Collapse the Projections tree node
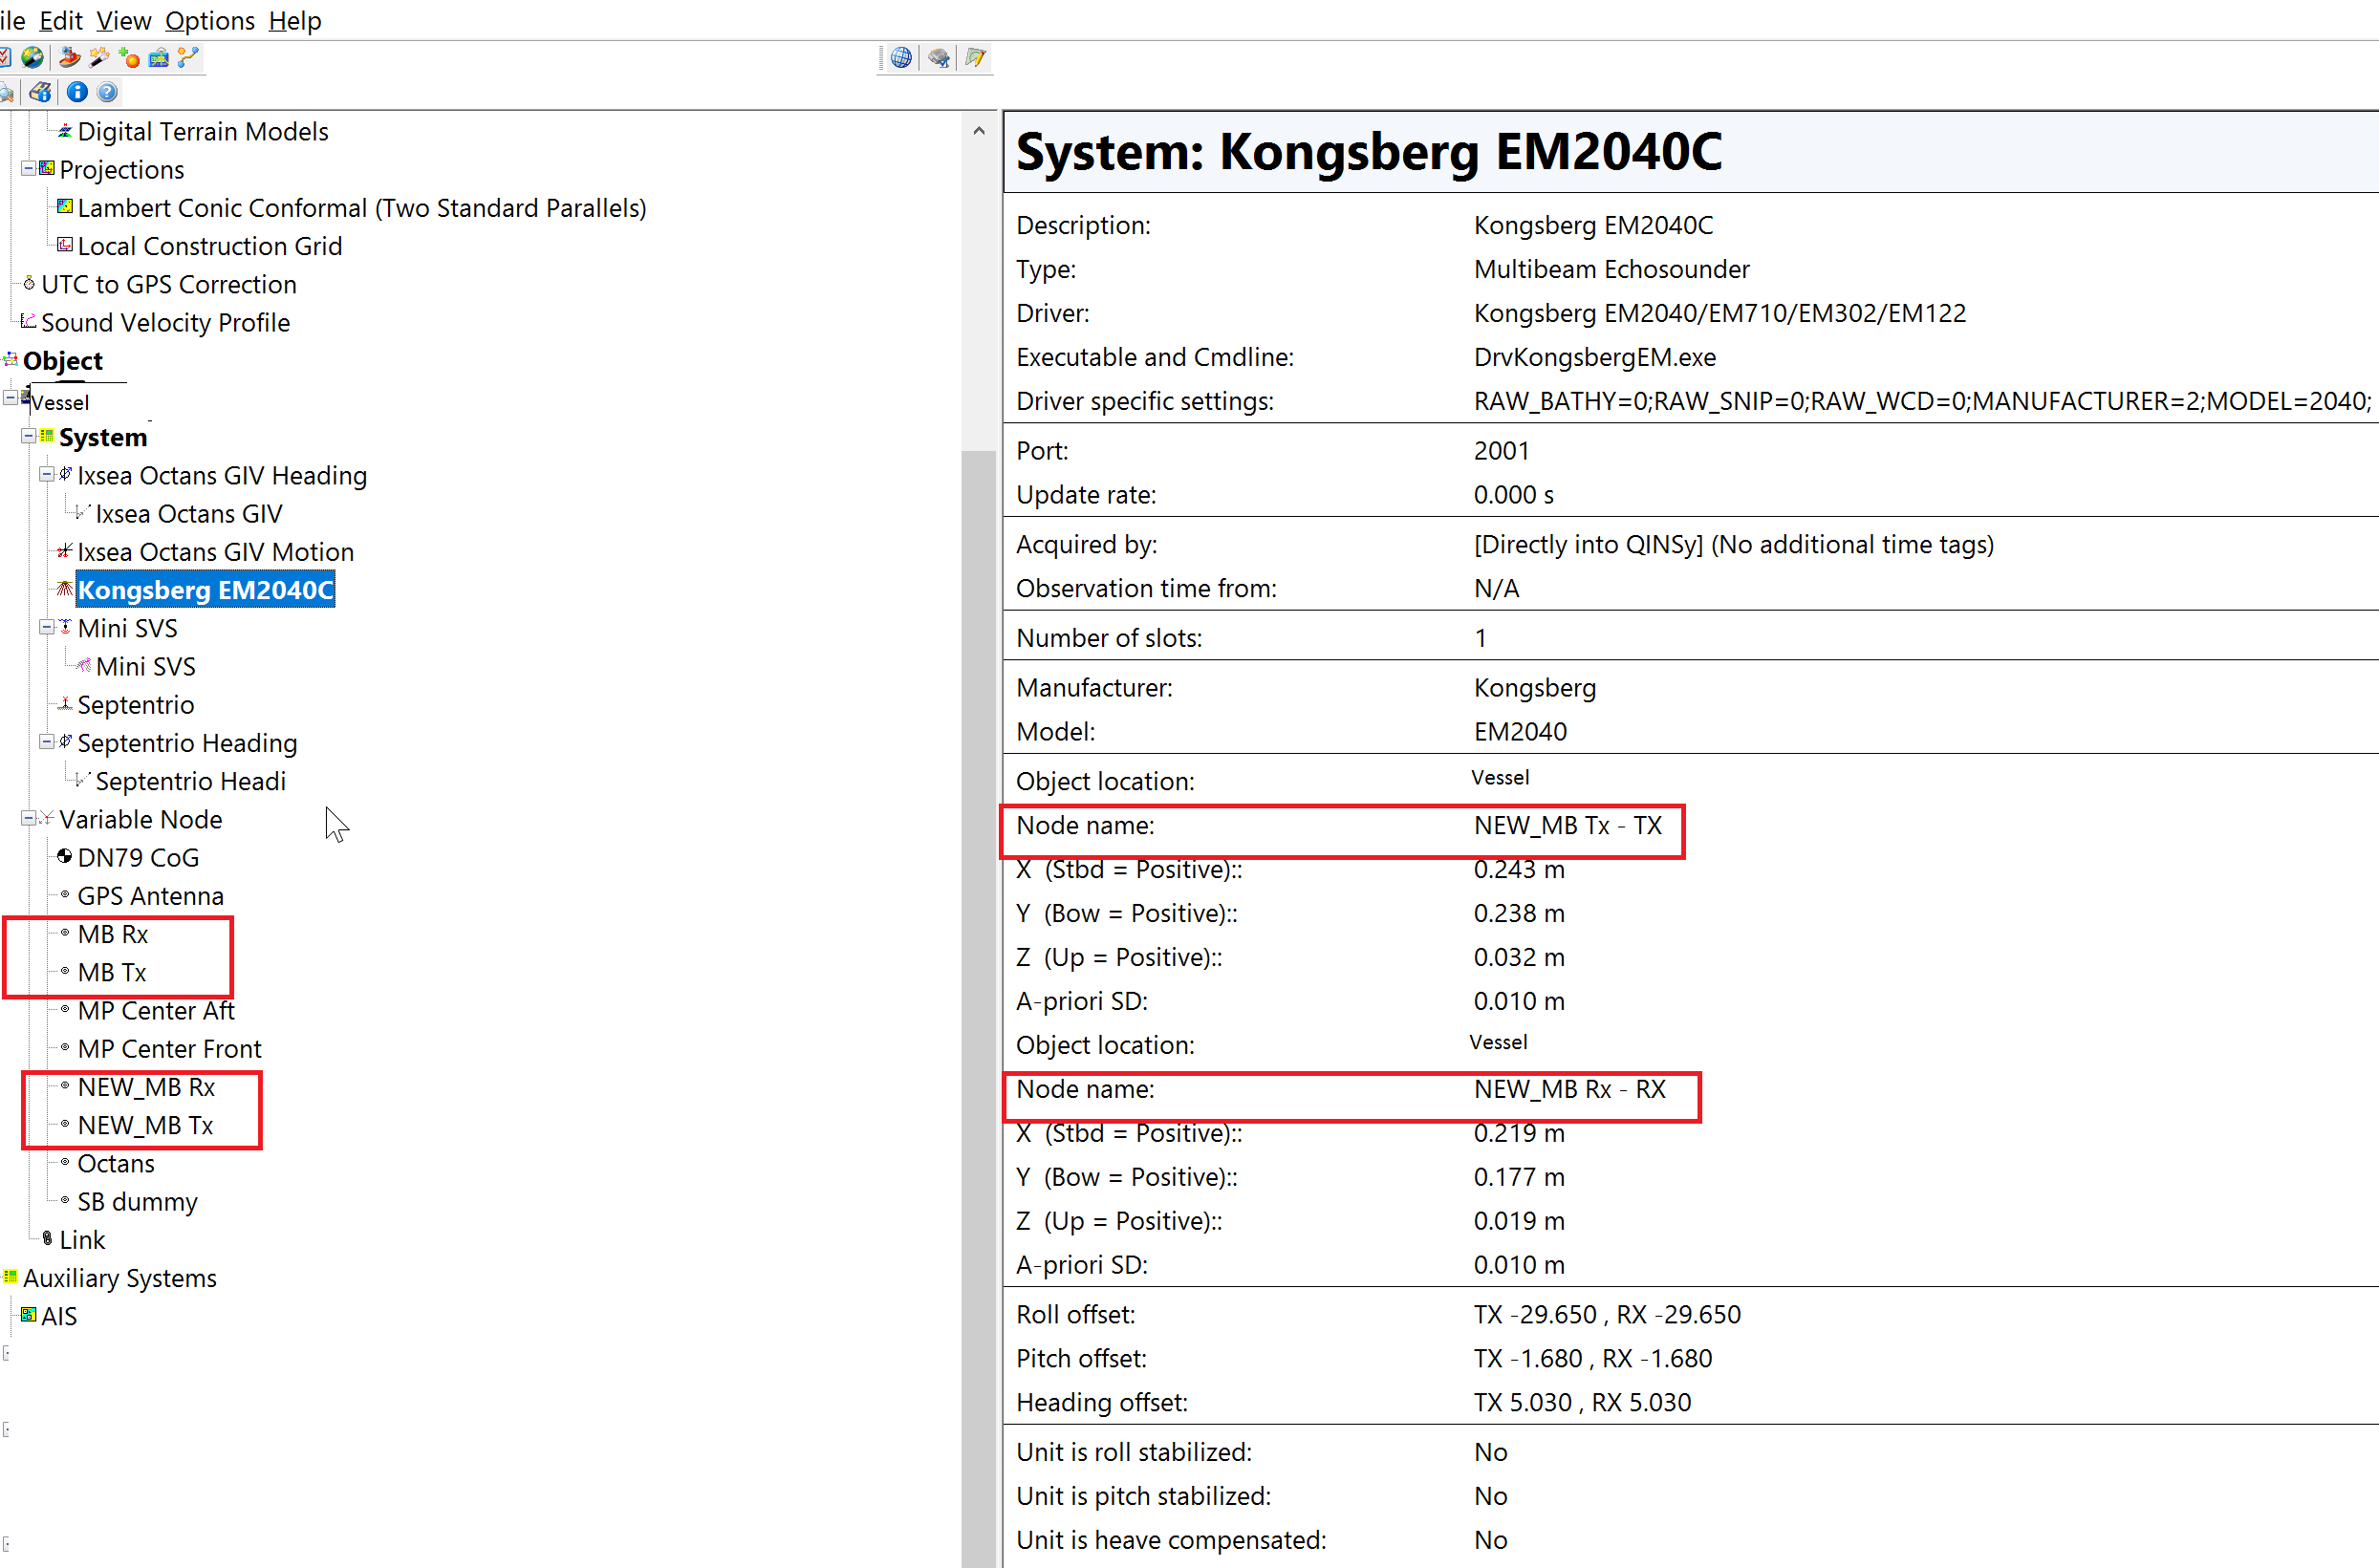Image resolution: width=2379 pixels, height=1568 pixels. tap(29, 168)
